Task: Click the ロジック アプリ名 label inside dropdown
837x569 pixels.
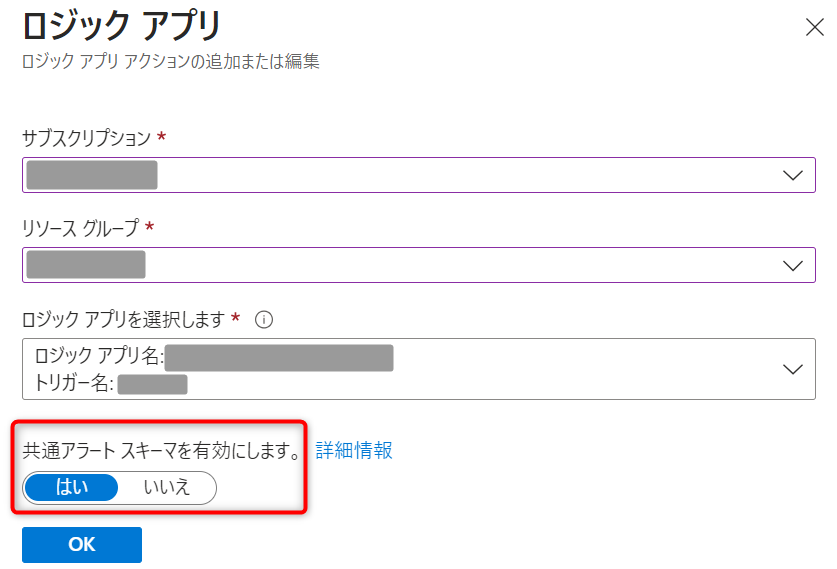Action: pos(99,355)
